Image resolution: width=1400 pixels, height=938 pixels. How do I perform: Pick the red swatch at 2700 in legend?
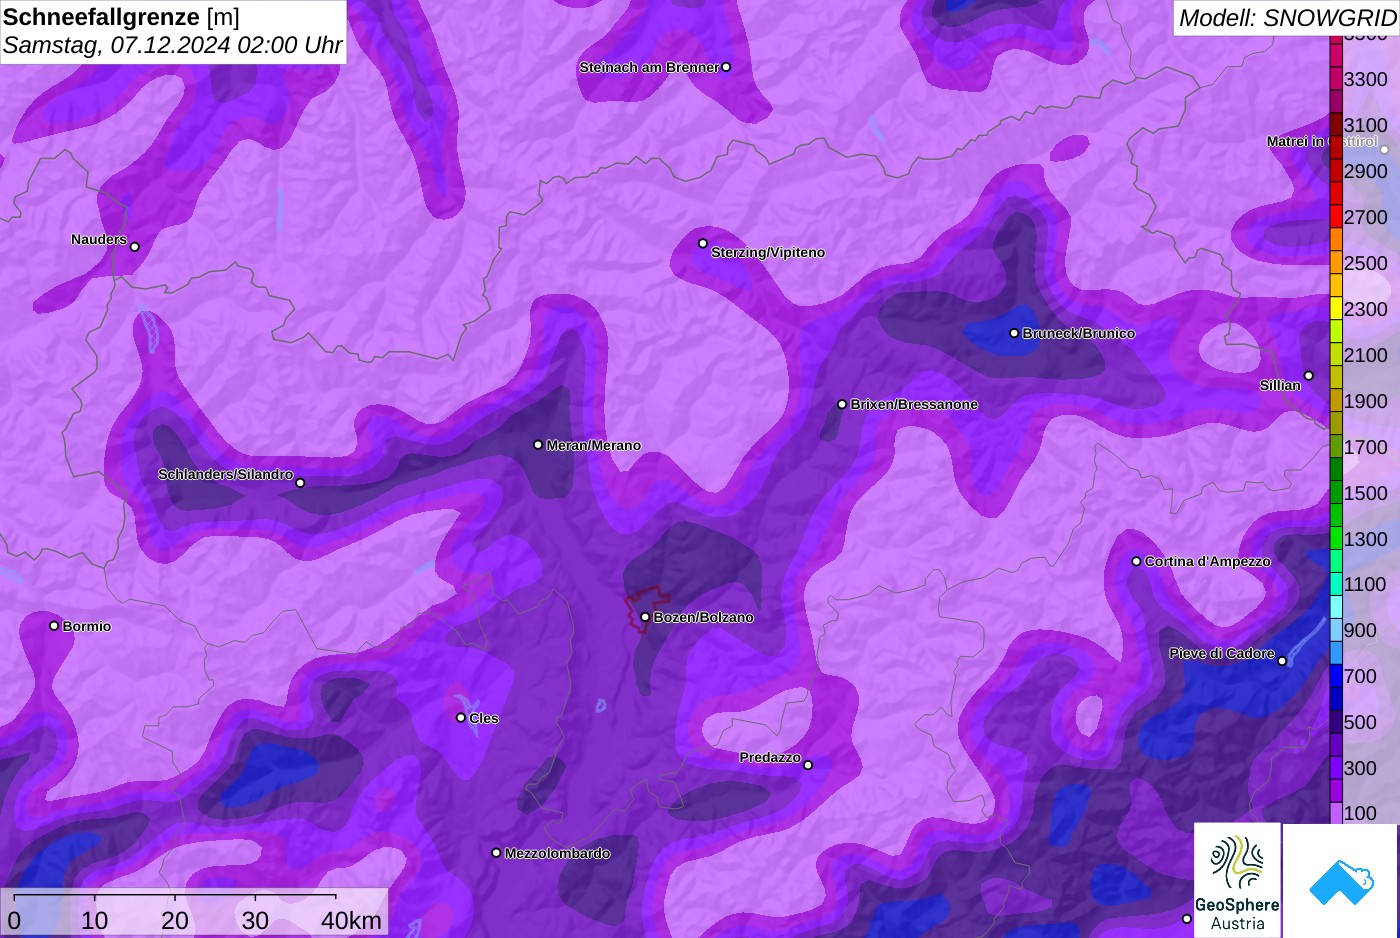tap(1336, 217)
